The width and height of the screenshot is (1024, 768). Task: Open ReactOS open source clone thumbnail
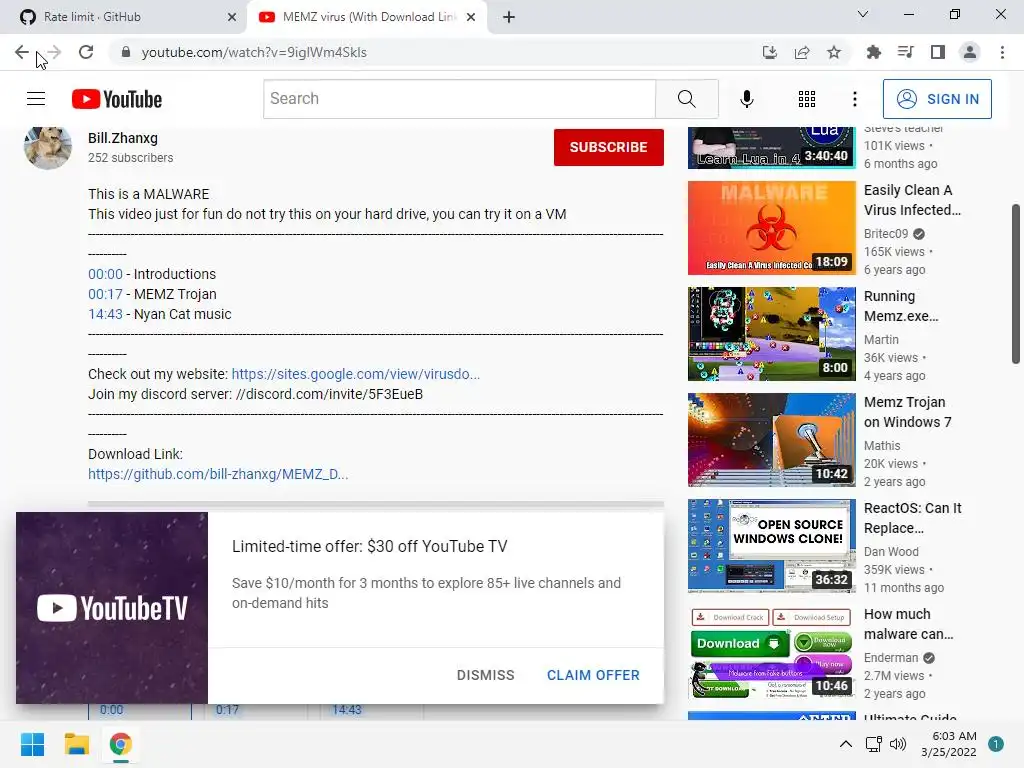click(771, 546)
